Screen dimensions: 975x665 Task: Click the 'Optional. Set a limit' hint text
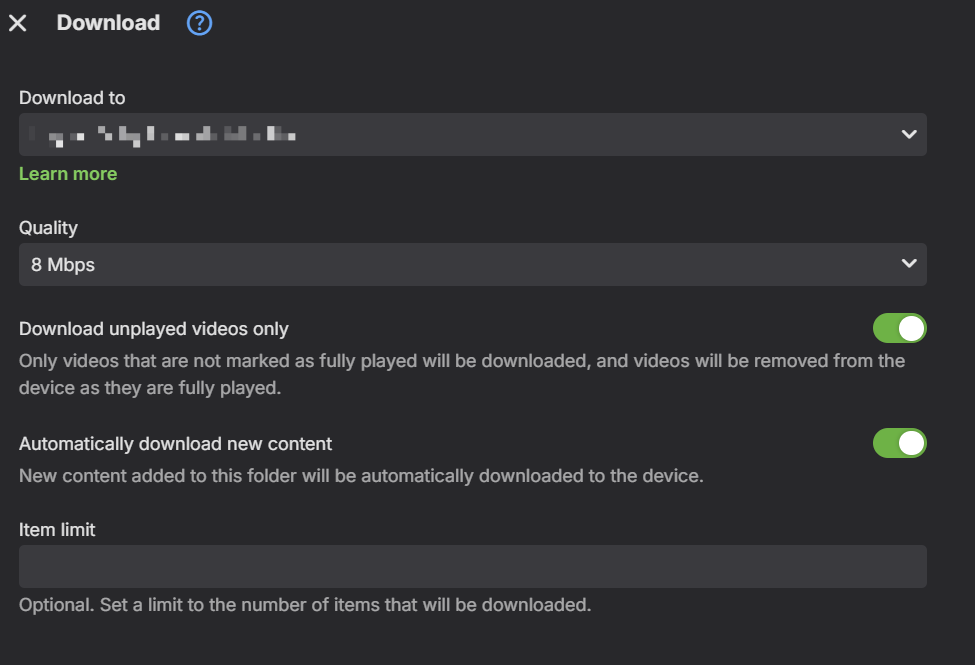point(305,605)
